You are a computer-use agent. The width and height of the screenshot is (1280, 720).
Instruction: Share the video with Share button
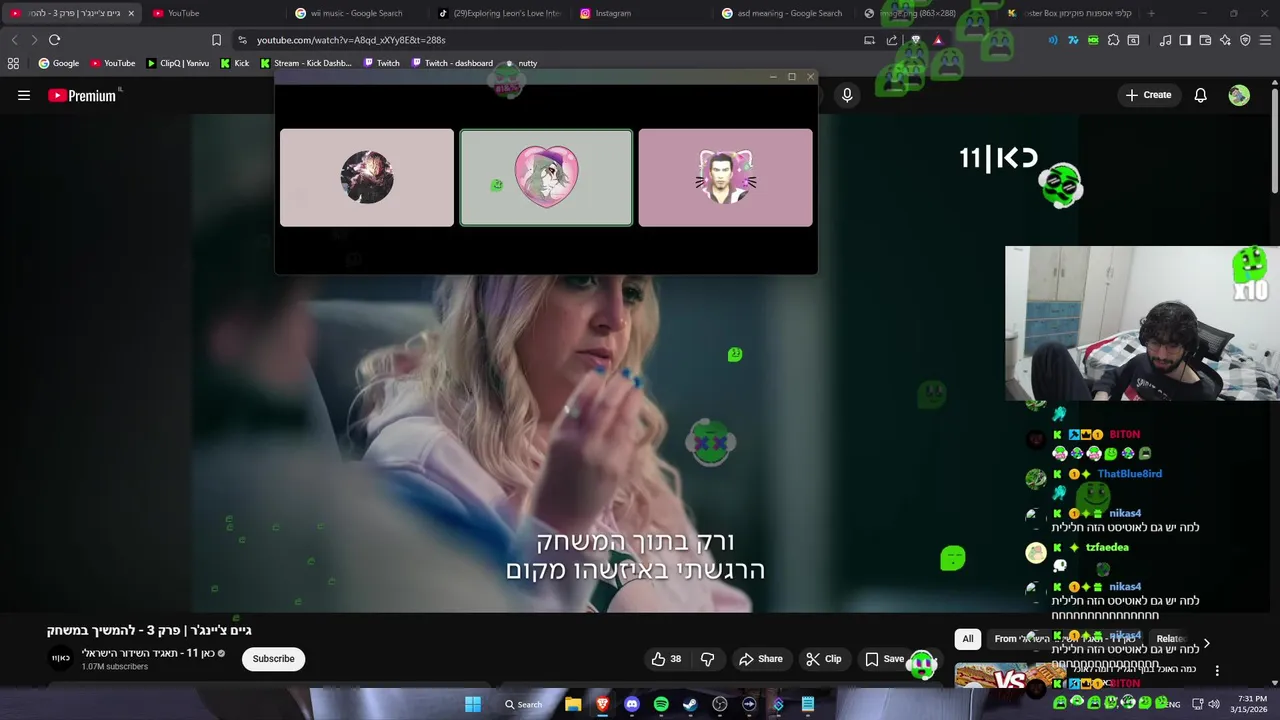pyautogui.click(x=760, y=659)
